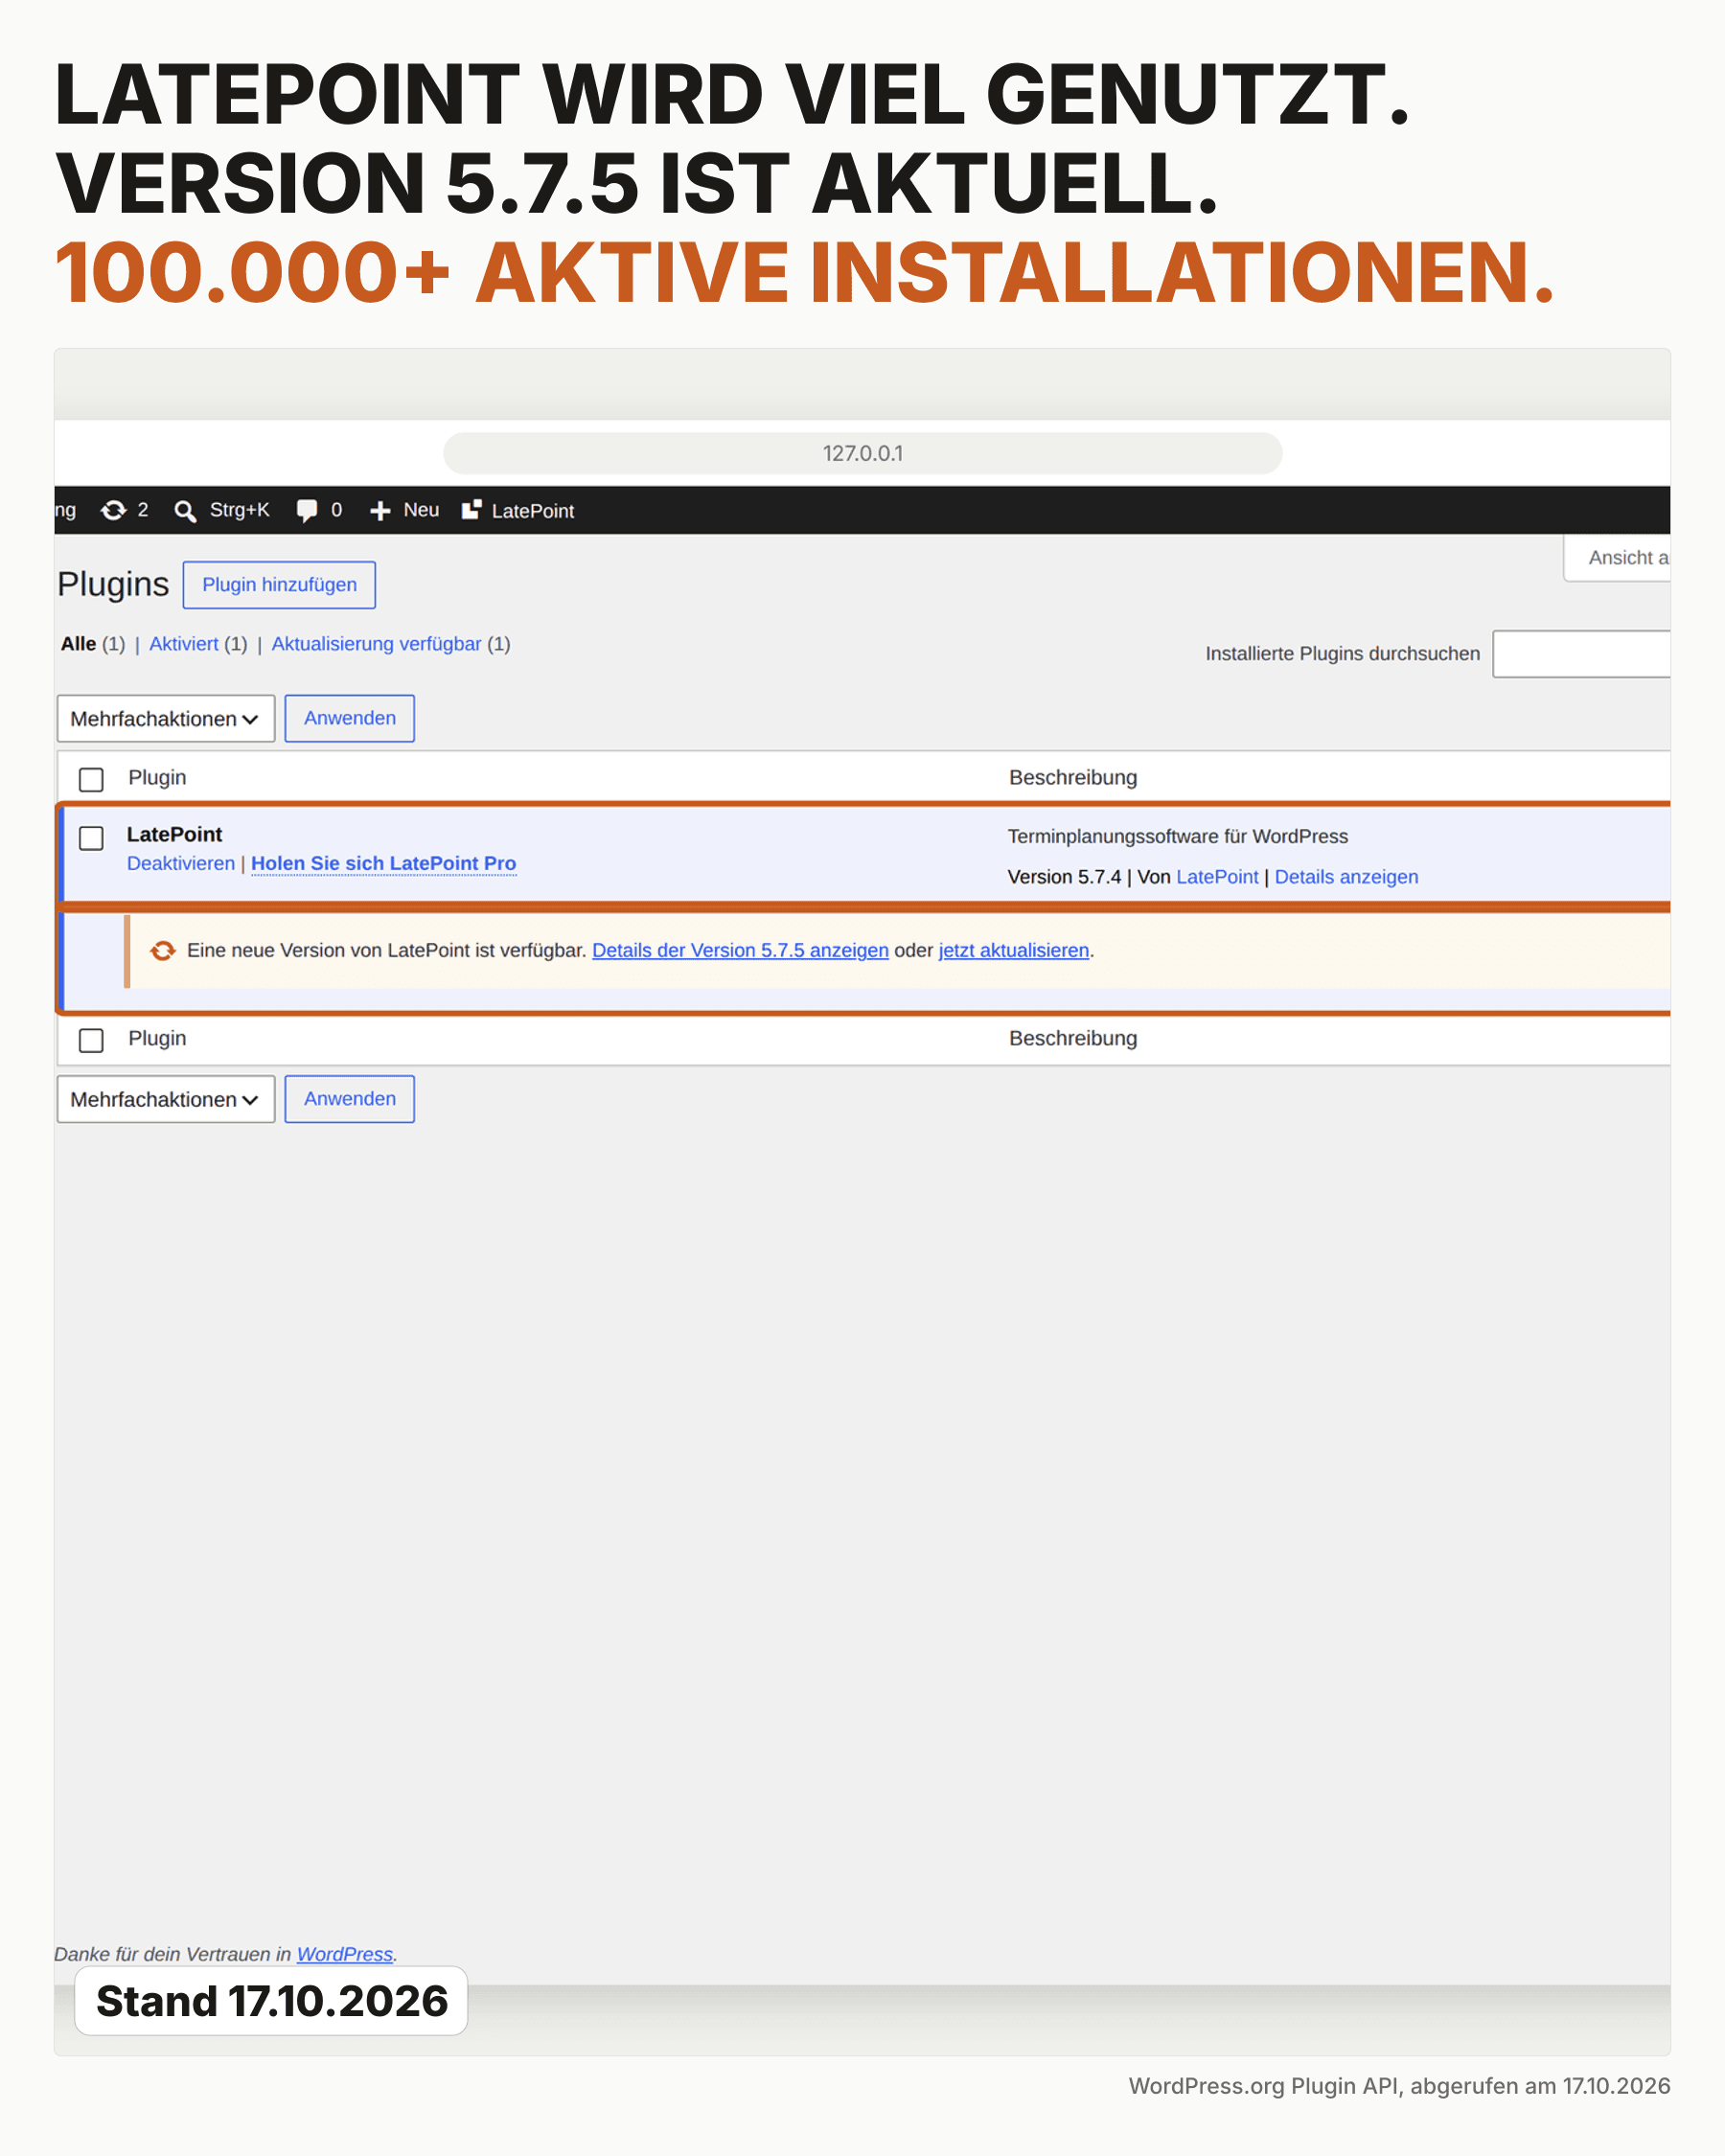
Task: Open comments via the speech bubble icon
Action: [307, 511]
